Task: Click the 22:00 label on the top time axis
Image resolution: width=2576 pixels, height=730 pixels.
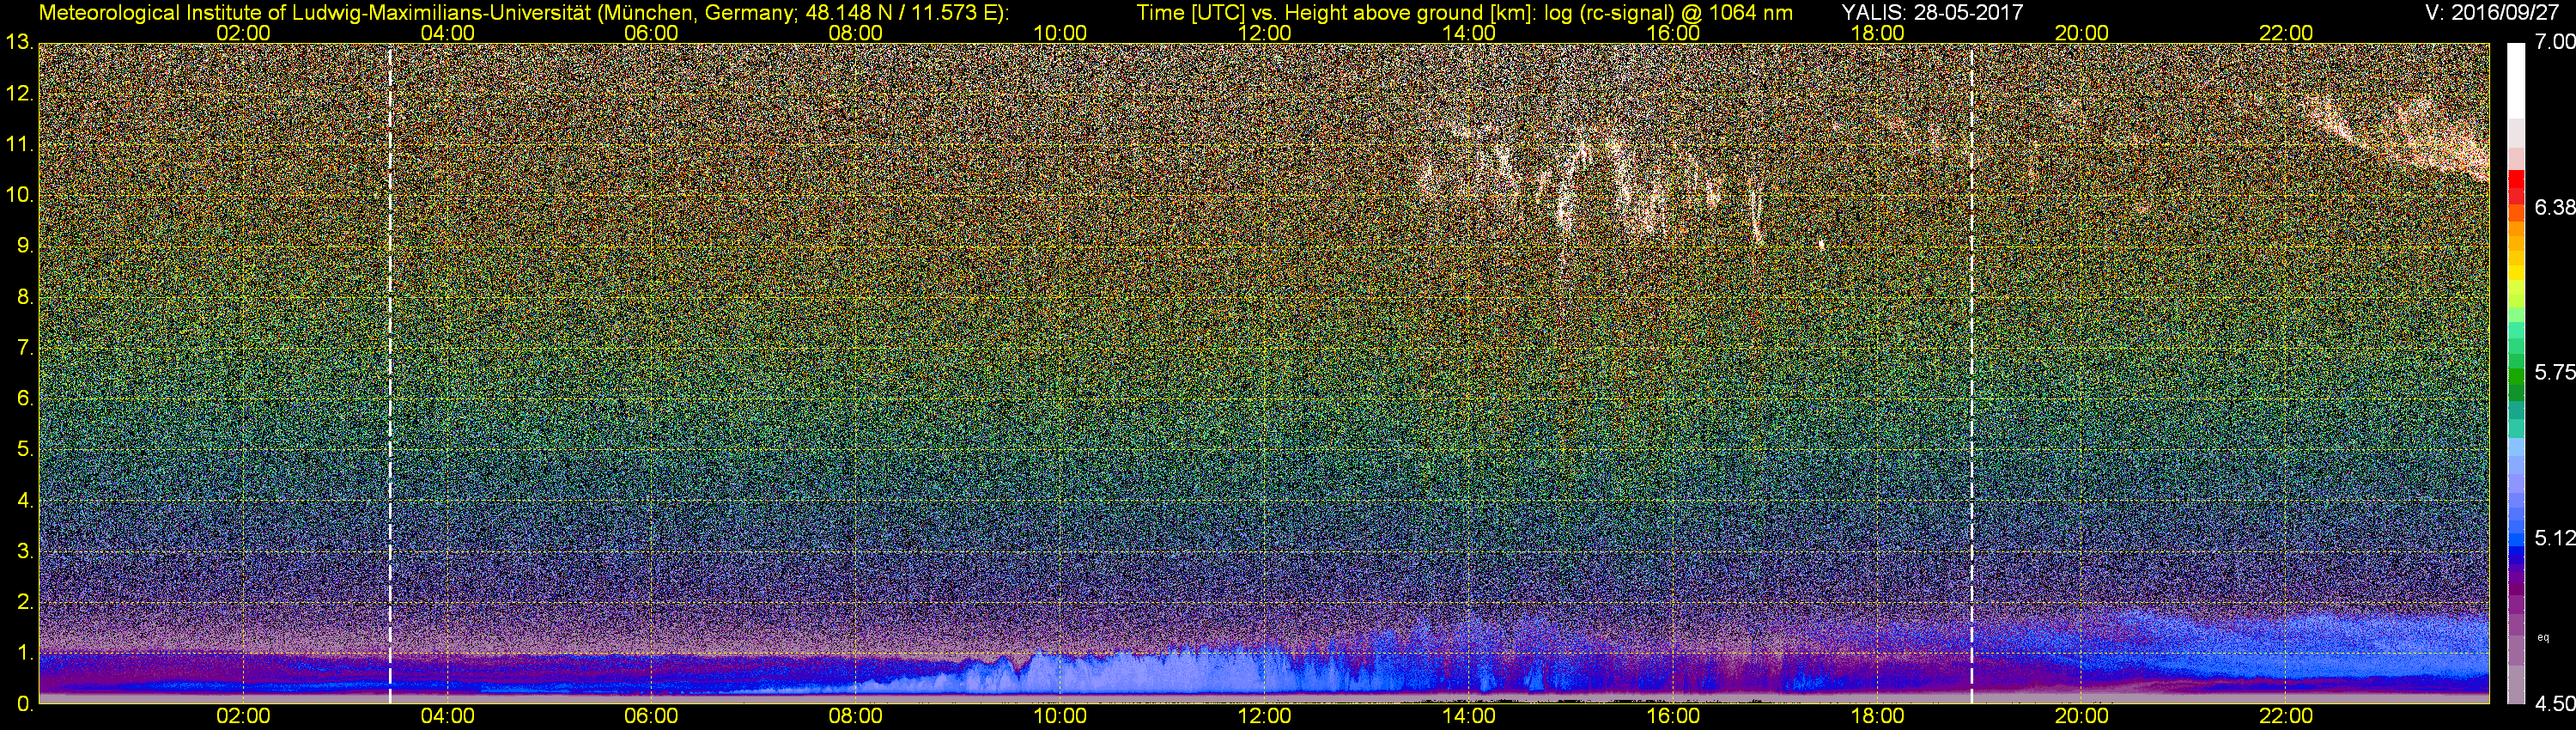Action: pyautogui.click(x=2286, y=33)
